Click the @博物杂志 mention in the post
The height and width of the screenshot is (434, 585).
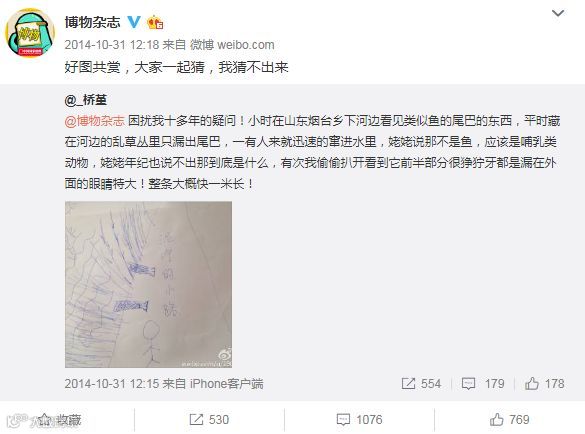pyautogui.click(x=95, y=121)
